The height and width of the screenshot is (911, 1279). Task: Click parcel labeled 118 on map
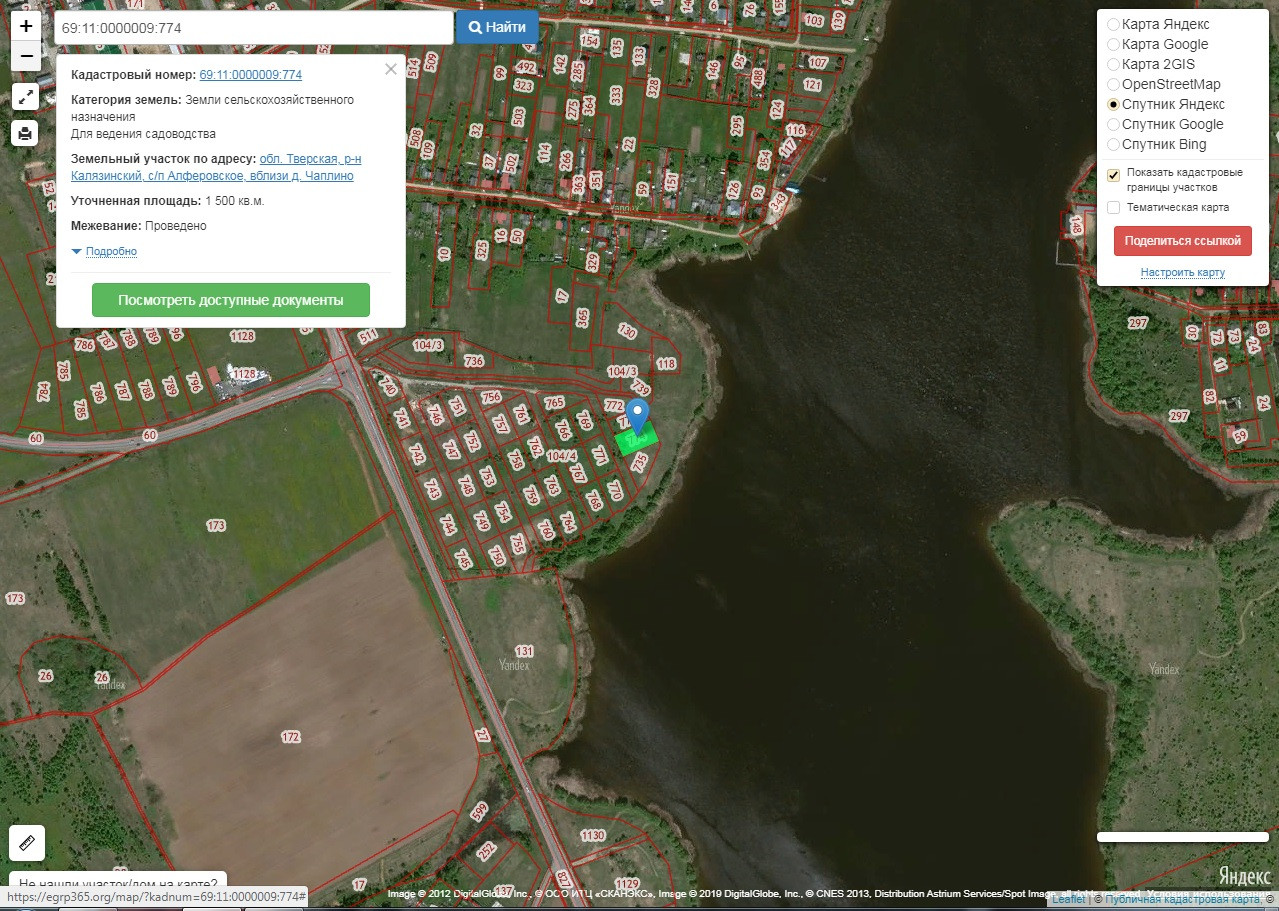pyautogui.click(x=666, y=363)
